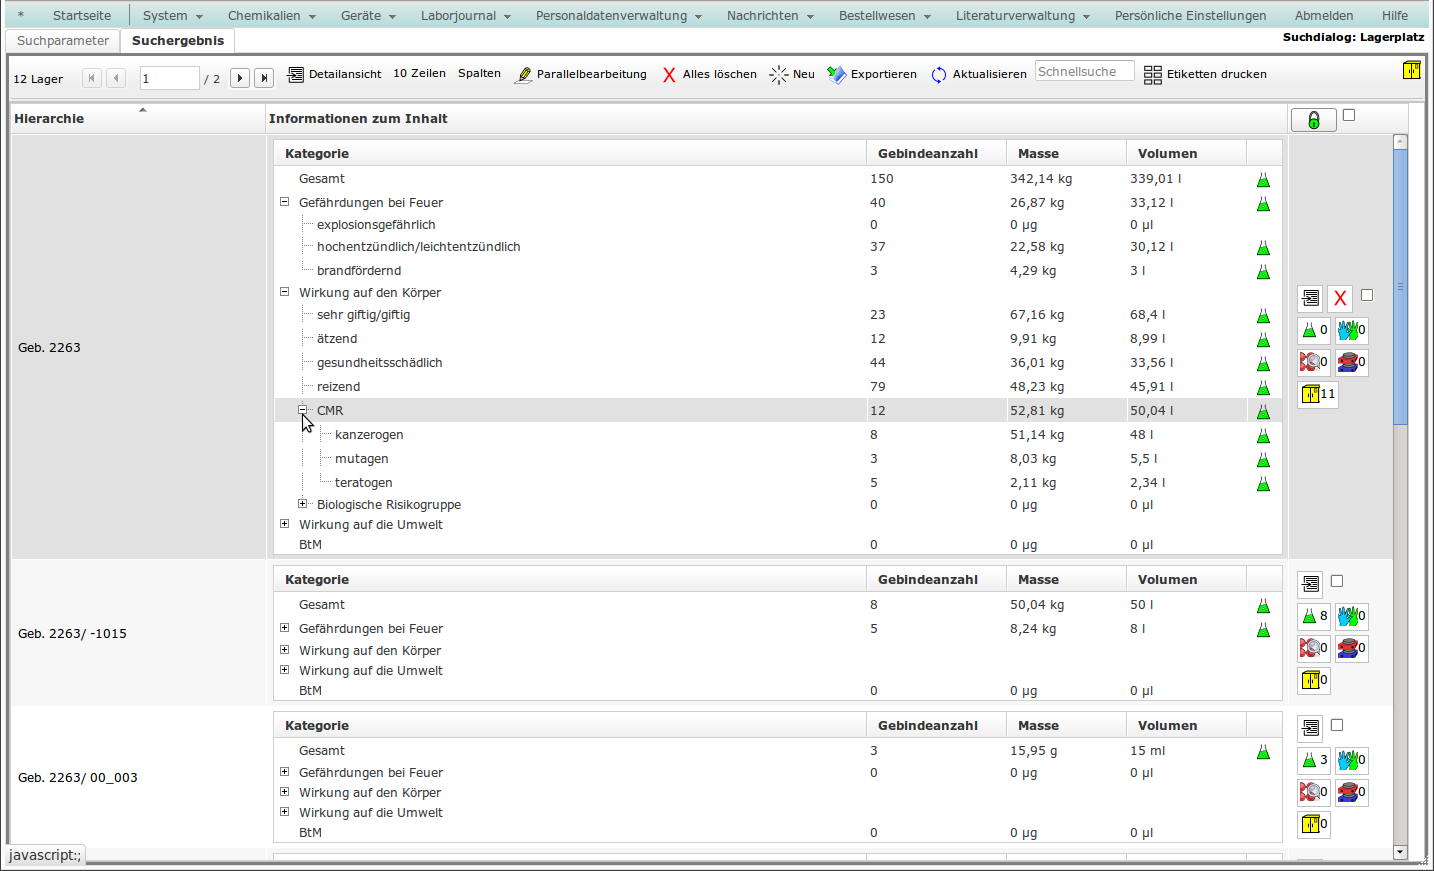
Task: Open the Chemikalien menu
Action: pos(270,16)
